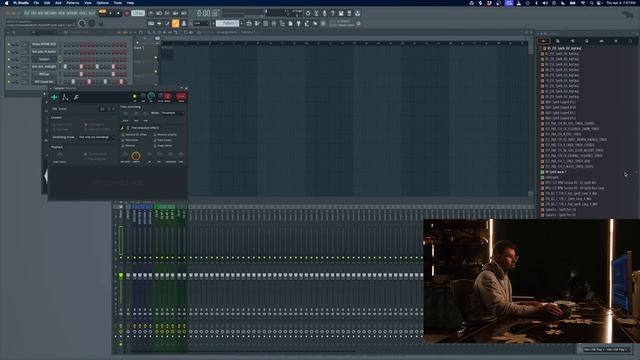Open the pattern selector in toolbar

point(227,23)
